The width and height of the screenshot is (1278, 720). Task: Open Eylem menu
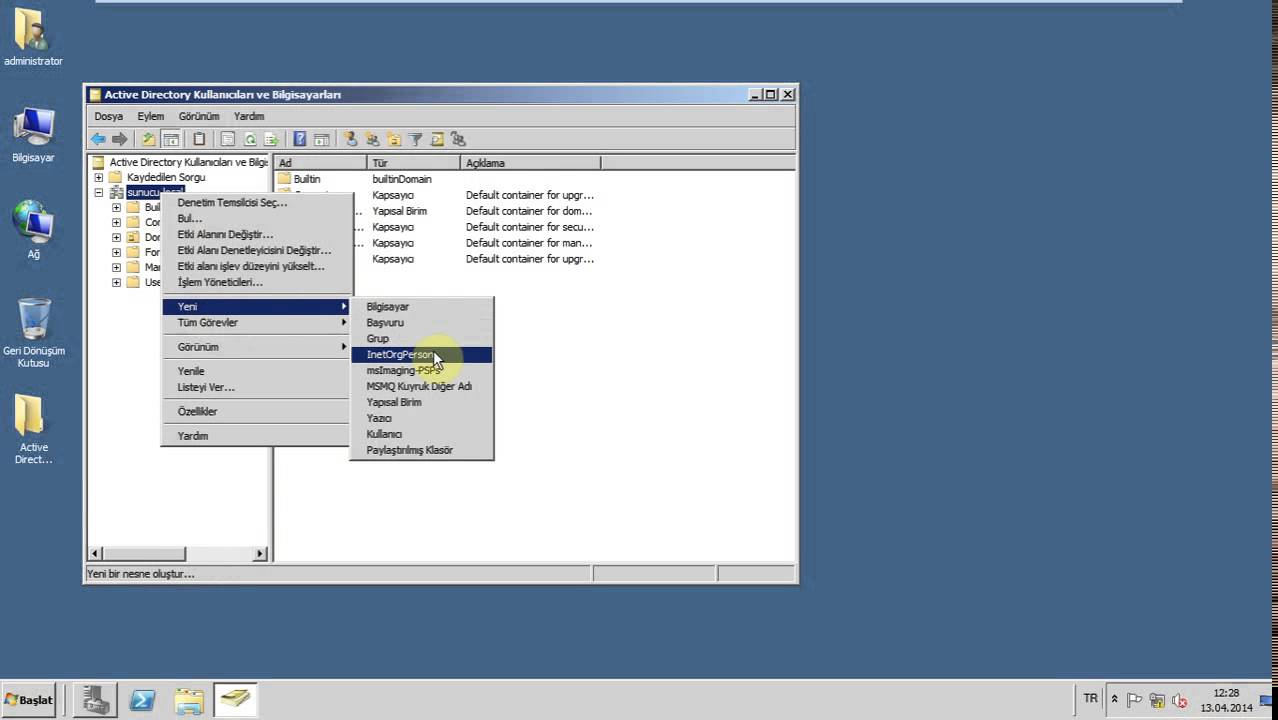[x=150, y=116]
